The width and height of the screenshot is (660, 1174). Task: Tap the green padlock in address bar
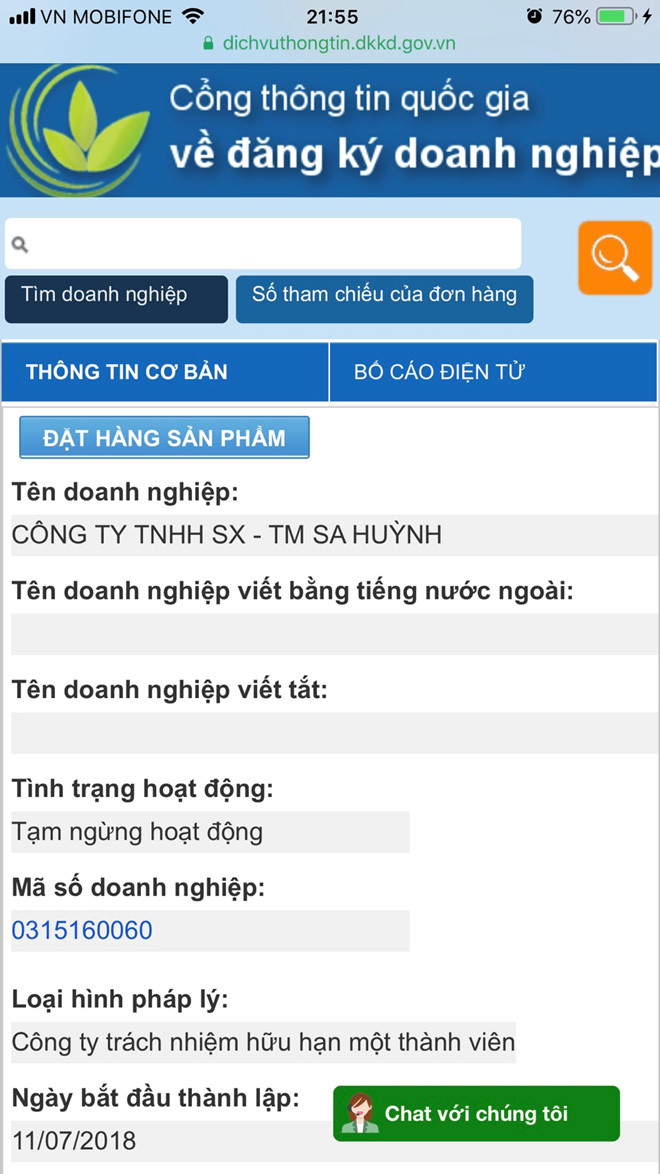point(208,43)
